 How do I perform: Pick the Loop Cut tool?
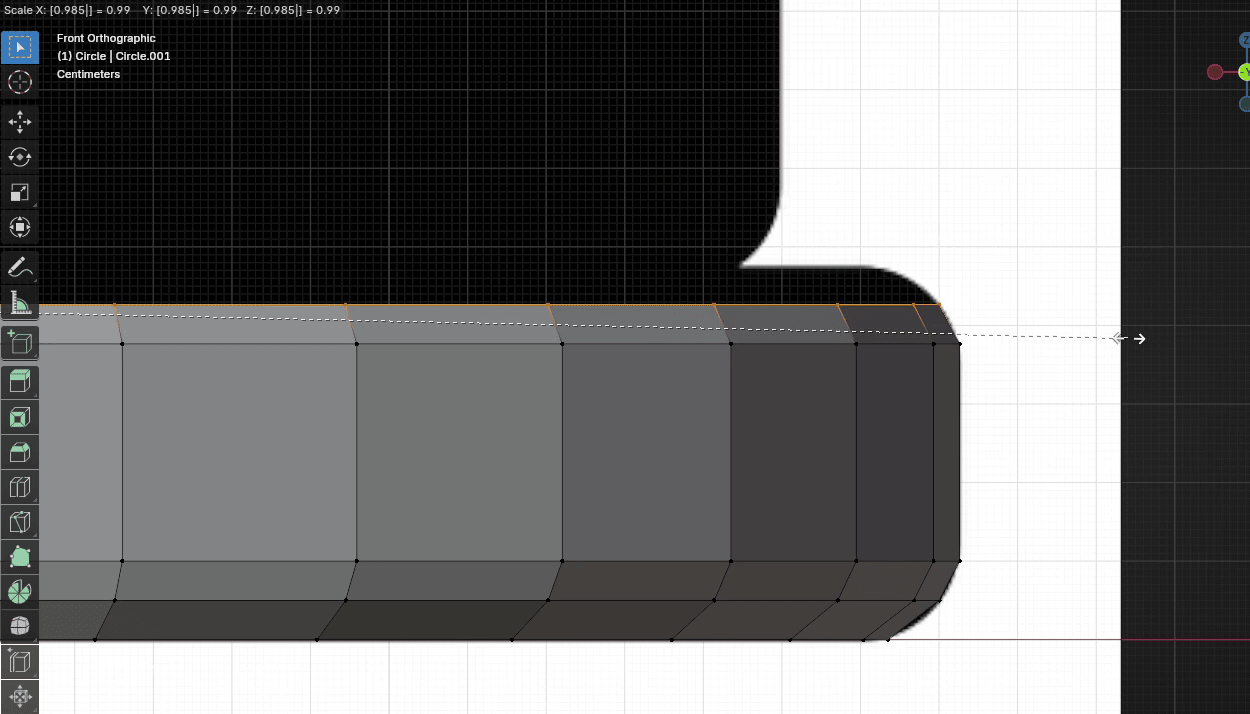[x=20, y=487]
